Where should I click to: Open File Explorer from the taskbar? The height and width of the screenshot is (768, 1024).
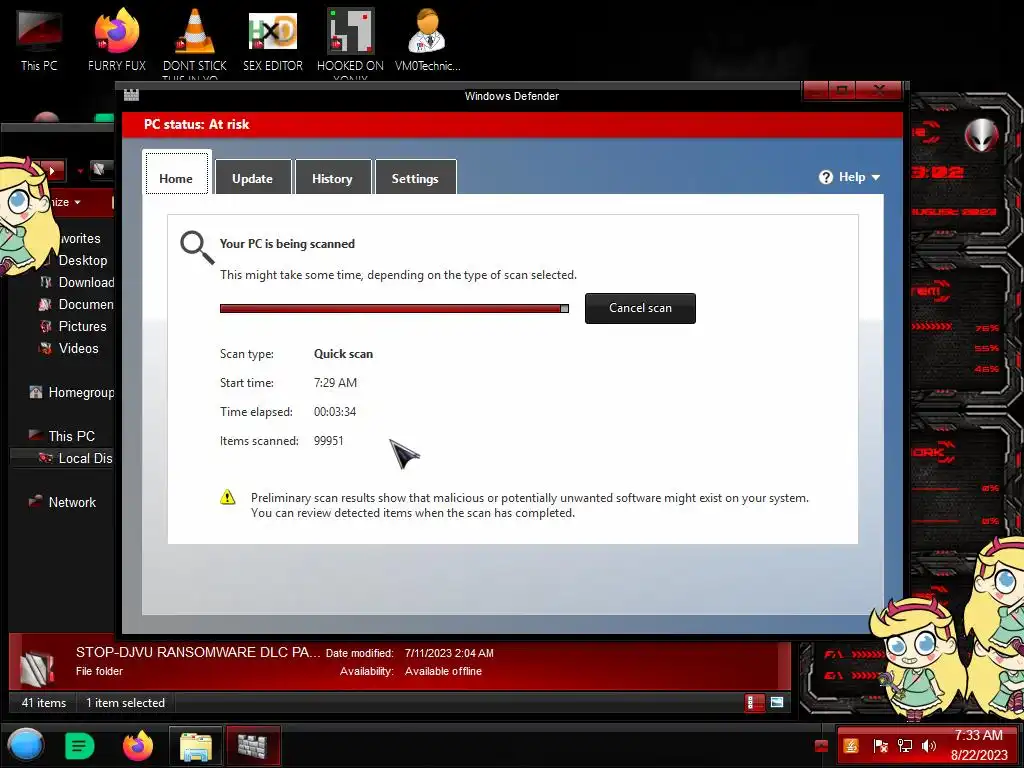196,746
